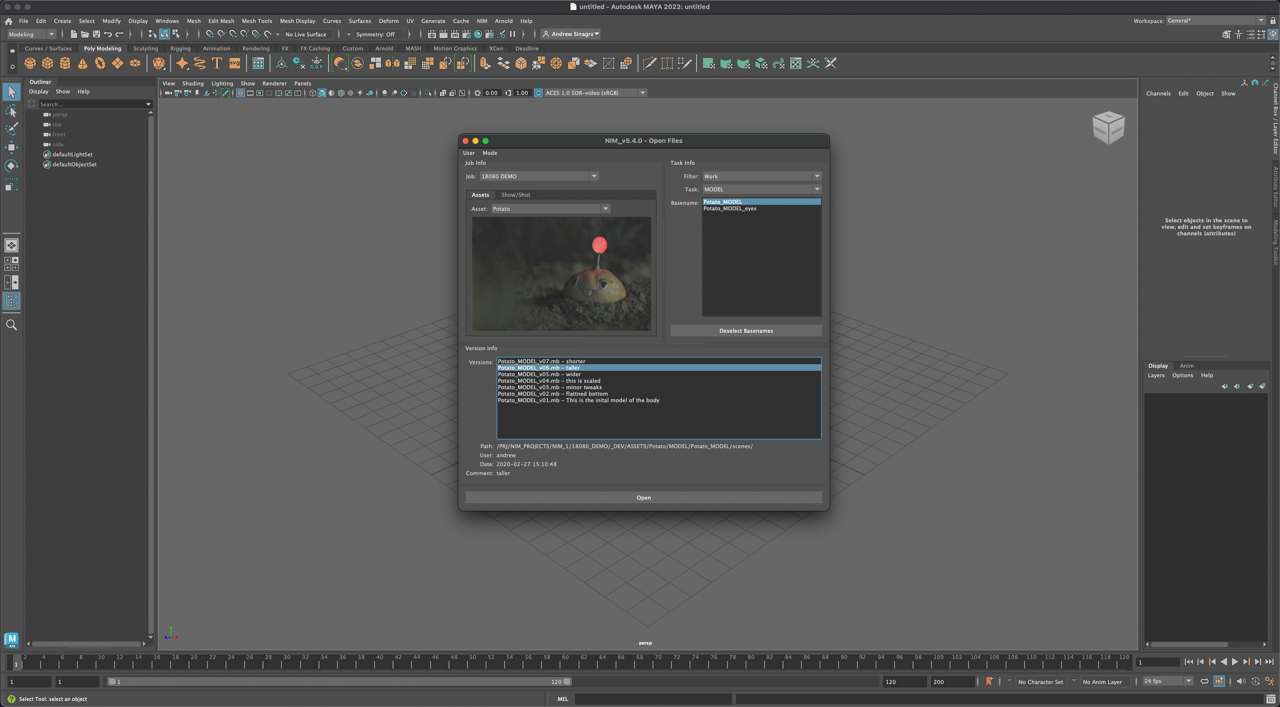Switch to the Show/Shot tab

[x=515, y=195]
